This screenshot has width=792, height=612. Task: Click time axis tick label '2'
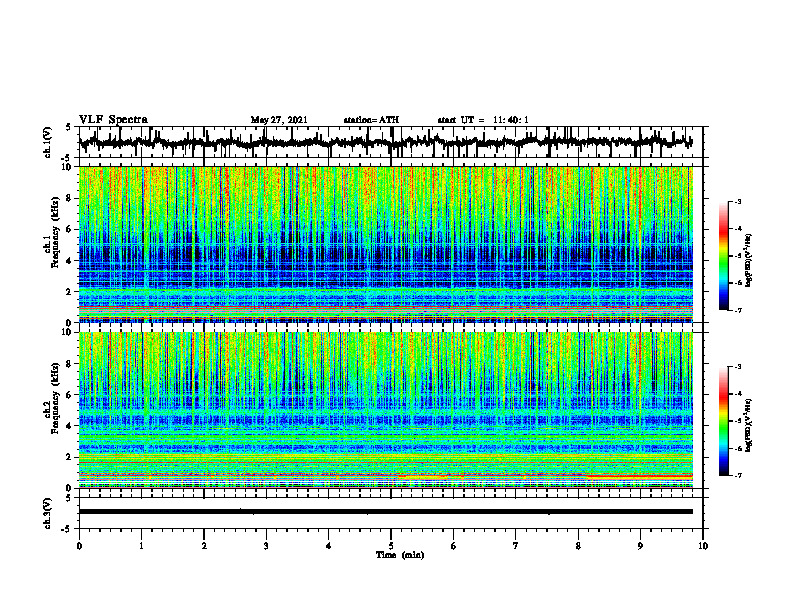tap(204, 546)
